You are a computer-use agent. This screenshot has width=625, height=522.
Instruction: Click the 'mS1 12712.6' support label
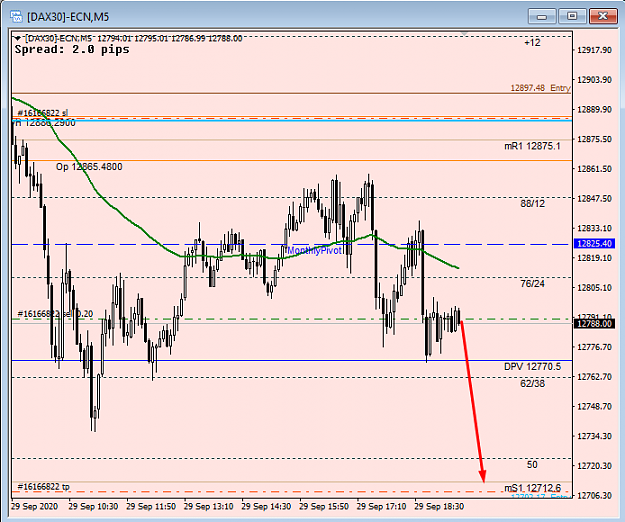pos(533,488)
